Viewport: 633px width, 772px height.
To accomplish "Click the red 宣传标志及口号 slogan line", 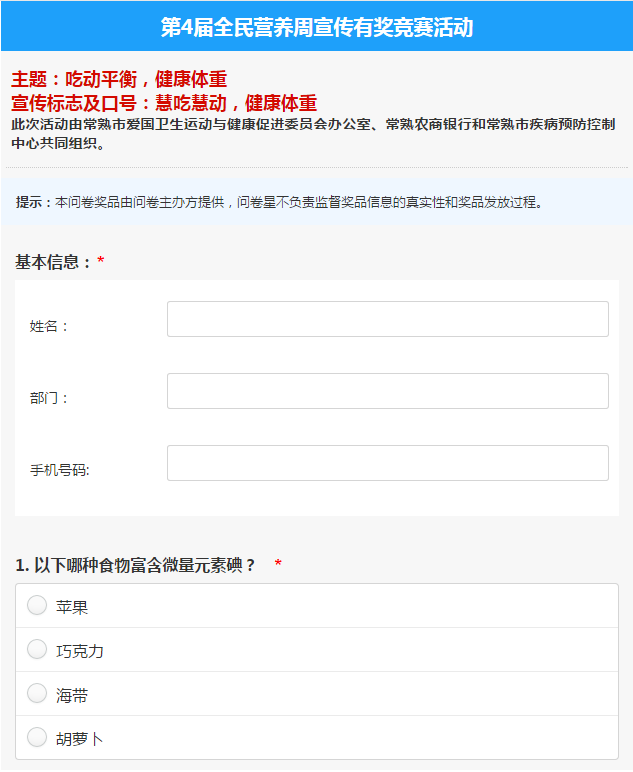I will click(x=164, y=103).
